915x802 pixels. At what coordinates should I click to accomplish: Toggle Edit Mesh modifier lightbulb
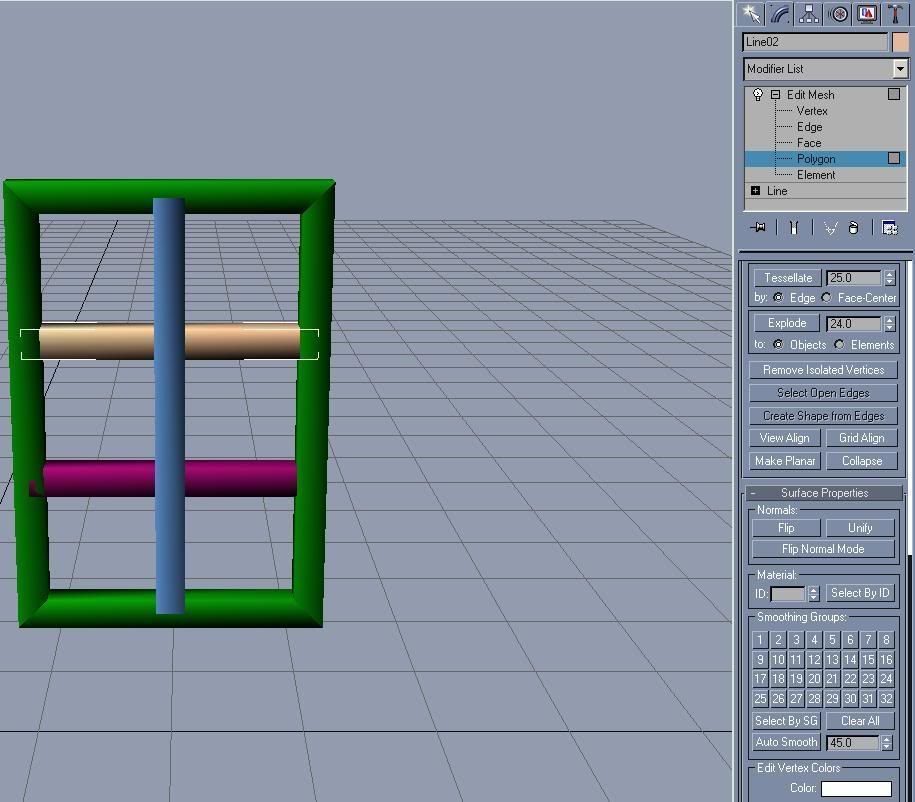pyautogui.click(x=758, y=95)
